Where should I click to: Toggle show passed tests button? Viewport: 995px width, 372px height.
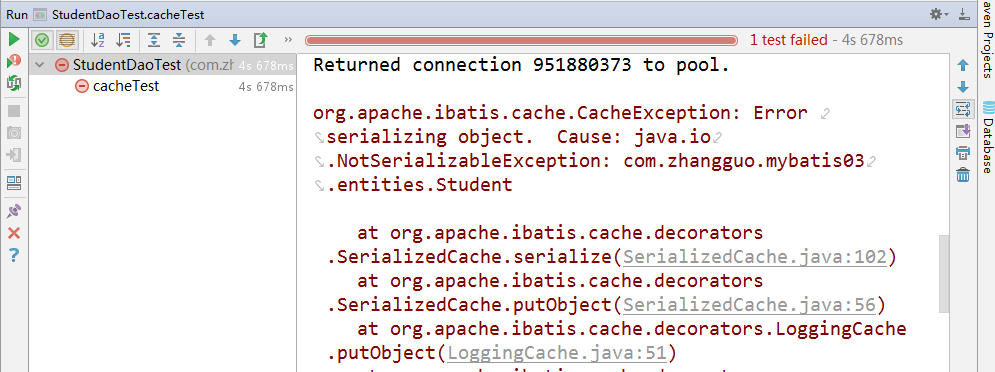[42, 41]
